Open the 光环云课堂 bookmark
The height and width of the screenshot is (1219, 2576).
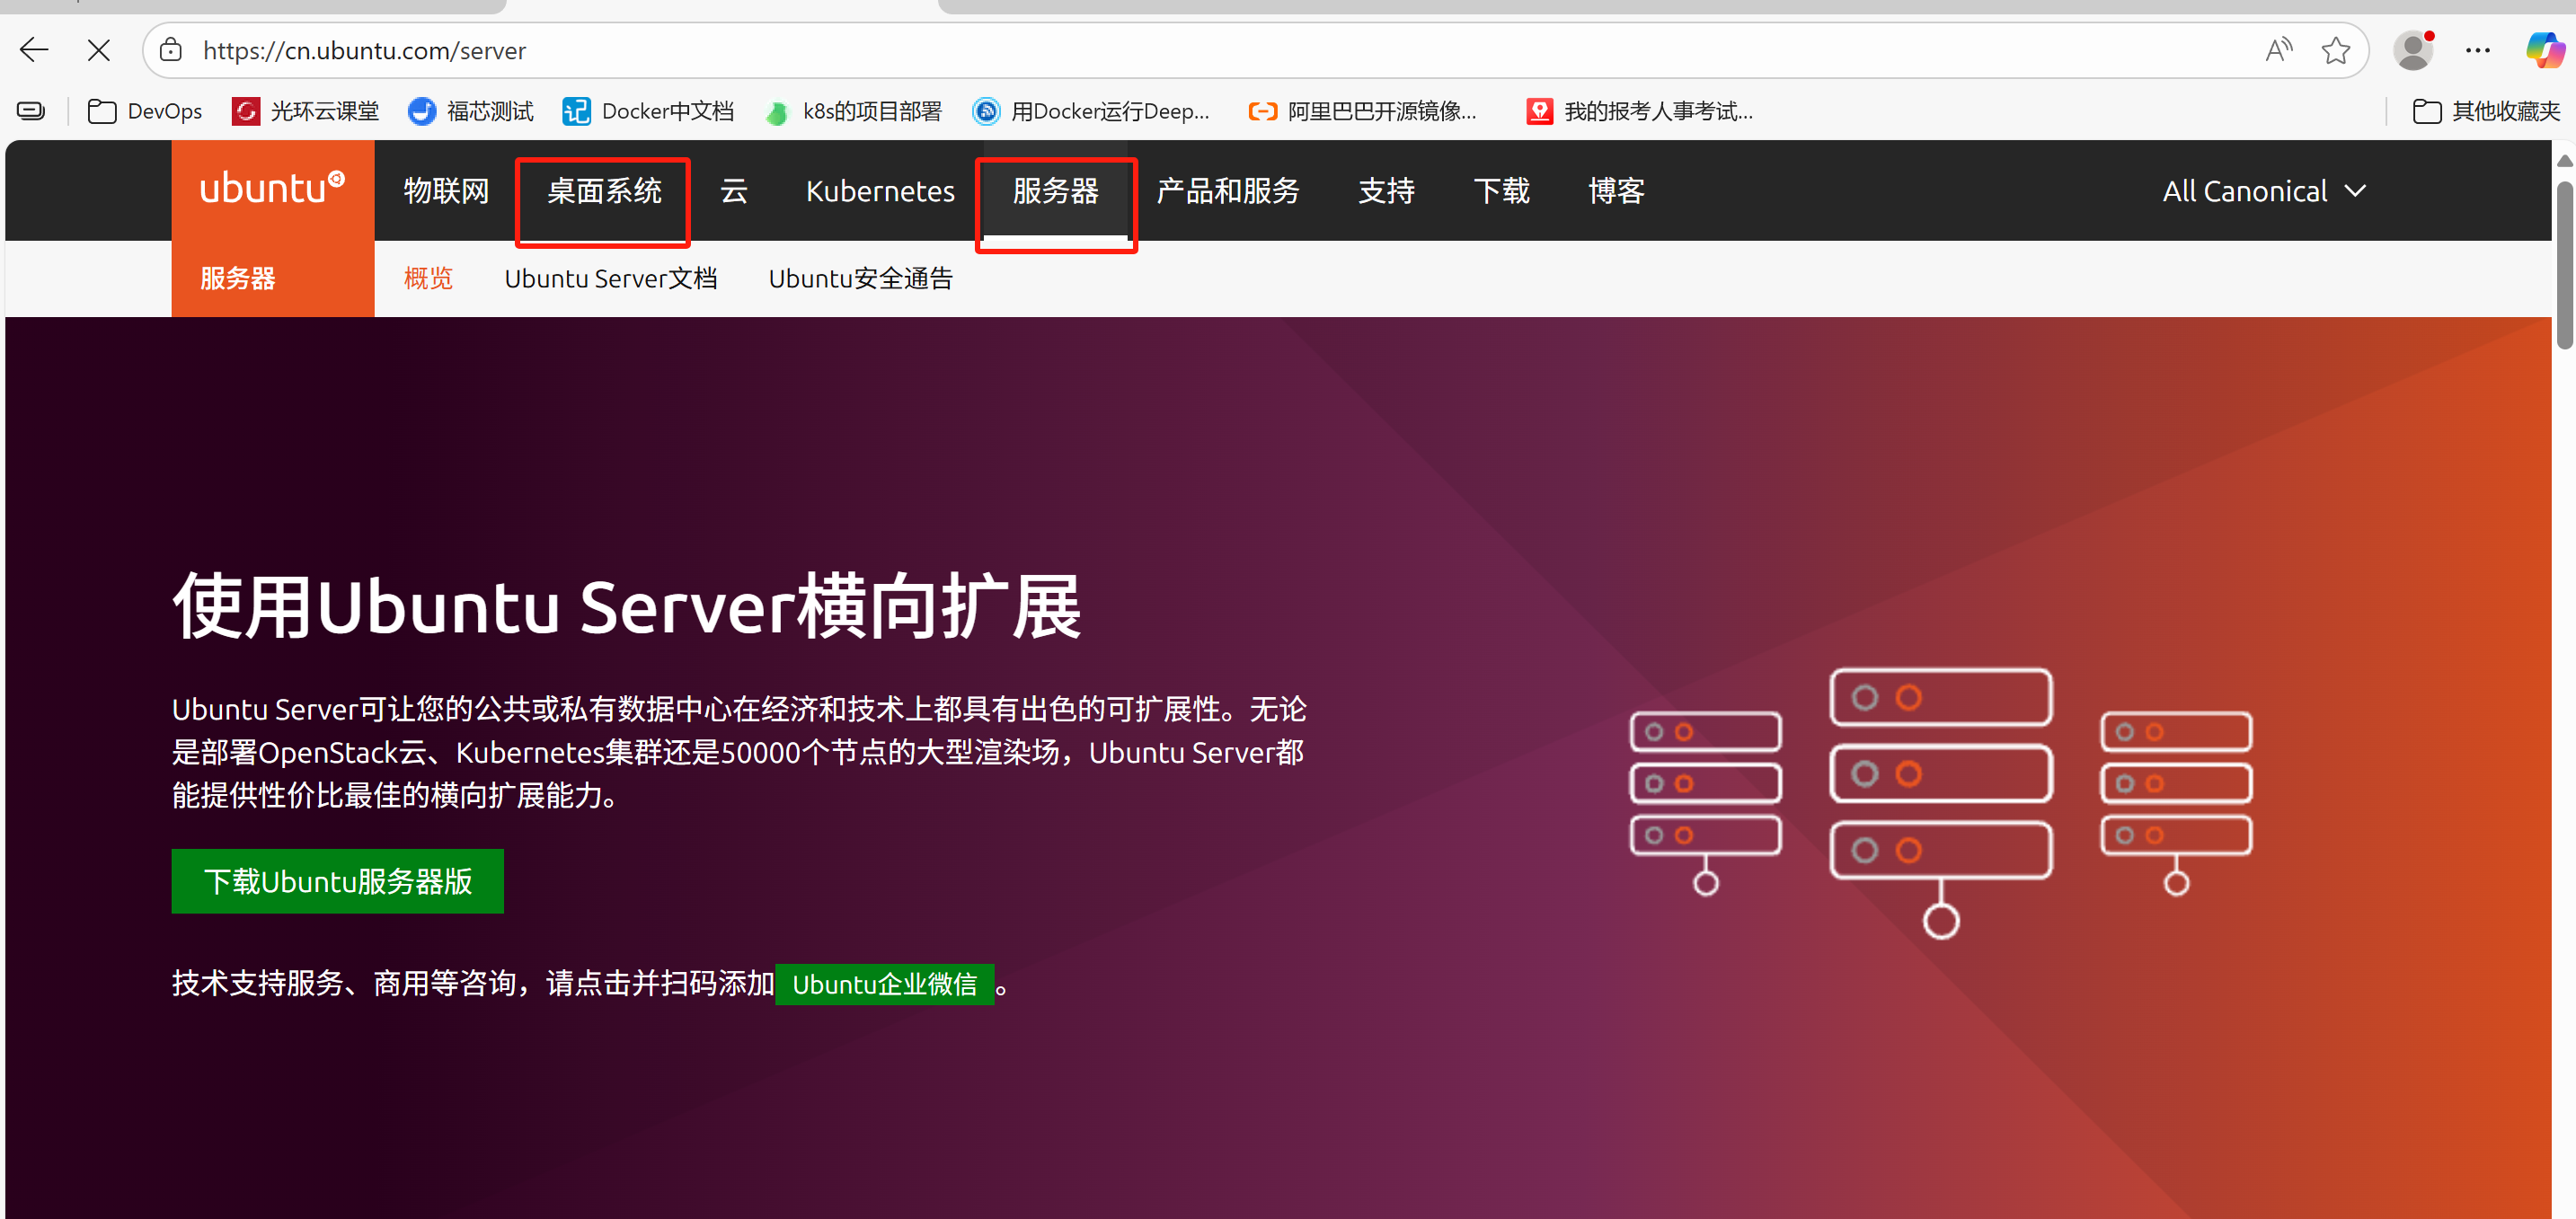304,111
